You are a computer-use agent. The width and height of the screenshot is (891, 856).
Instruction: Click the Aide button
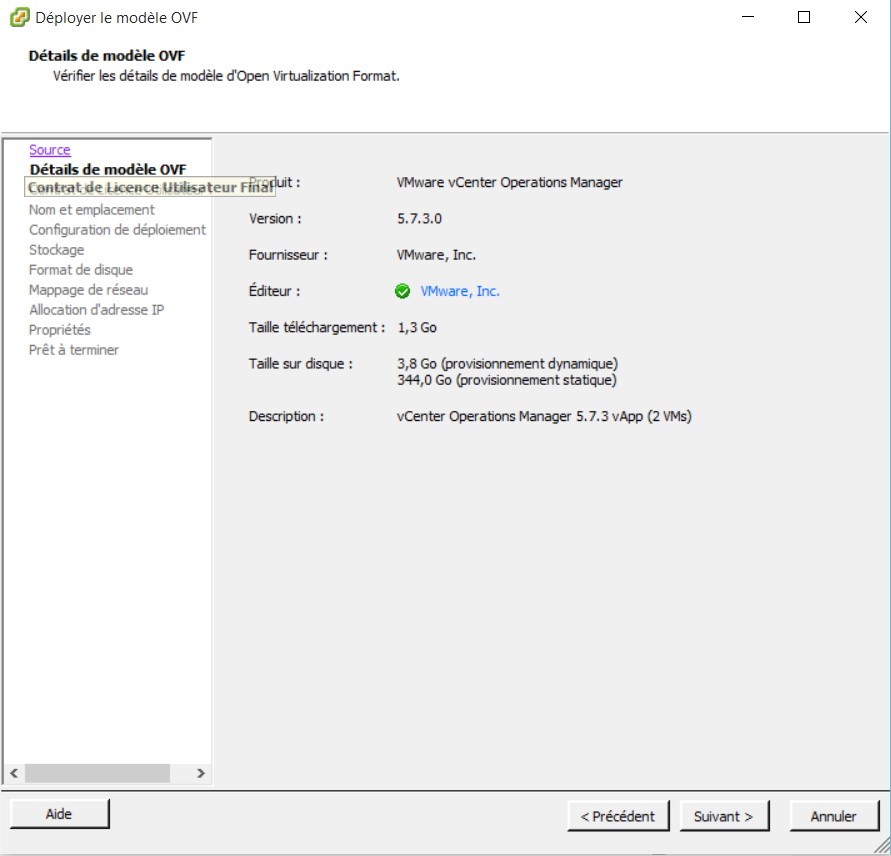[x=59, y=814]
